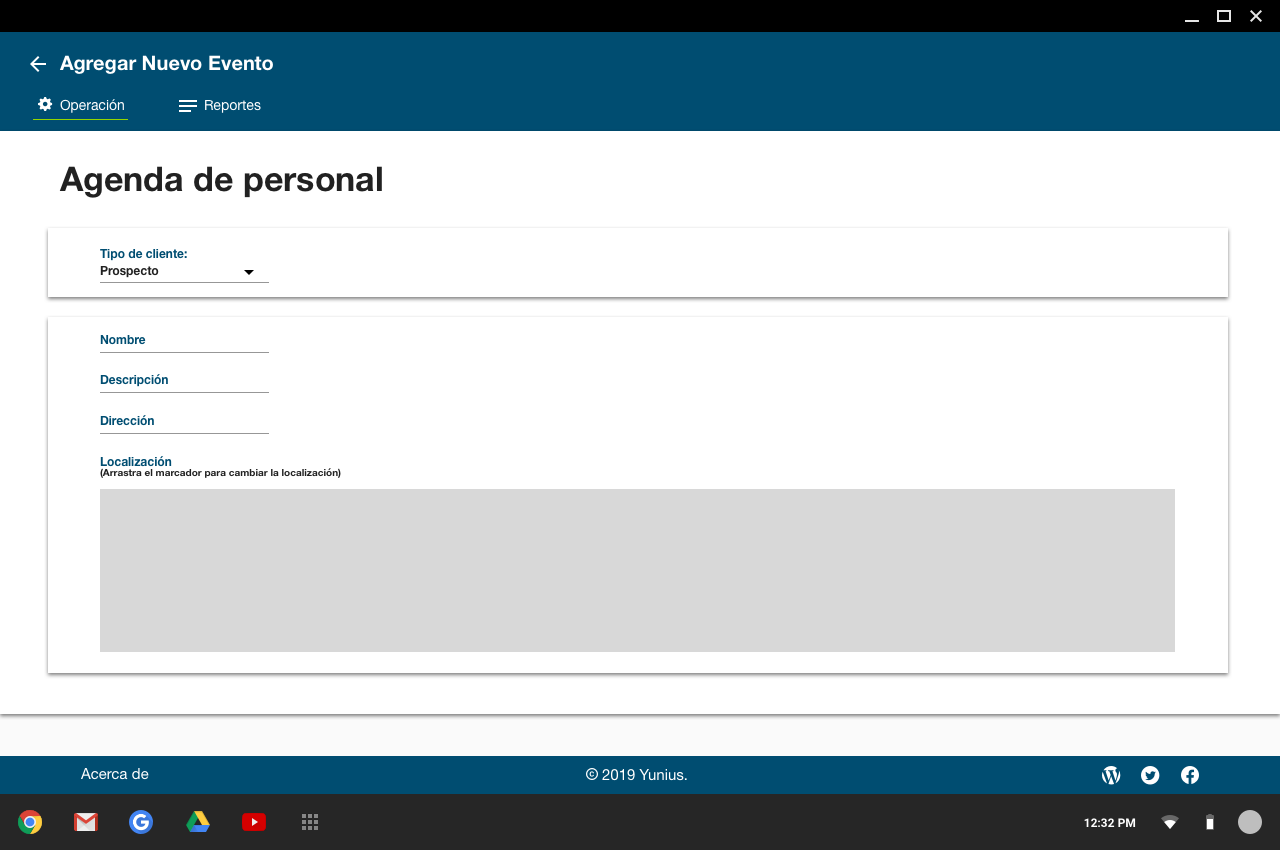Click the Acerca de footer link
This screenshot has width=1280, height=850.
click(x=115, y=774)
